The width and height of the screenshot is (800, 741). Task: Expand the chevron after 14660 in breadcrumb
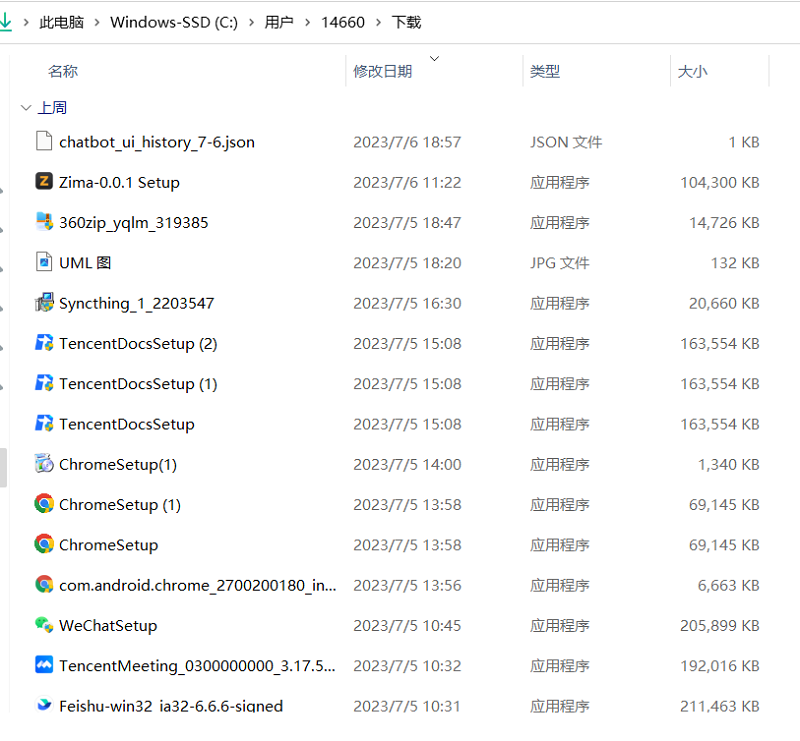tap(378, 22)
